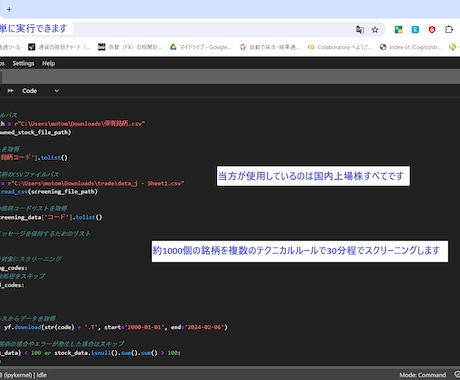The image size is (460, 380).
Task: Click the yf.download code line
Action: 114,327
